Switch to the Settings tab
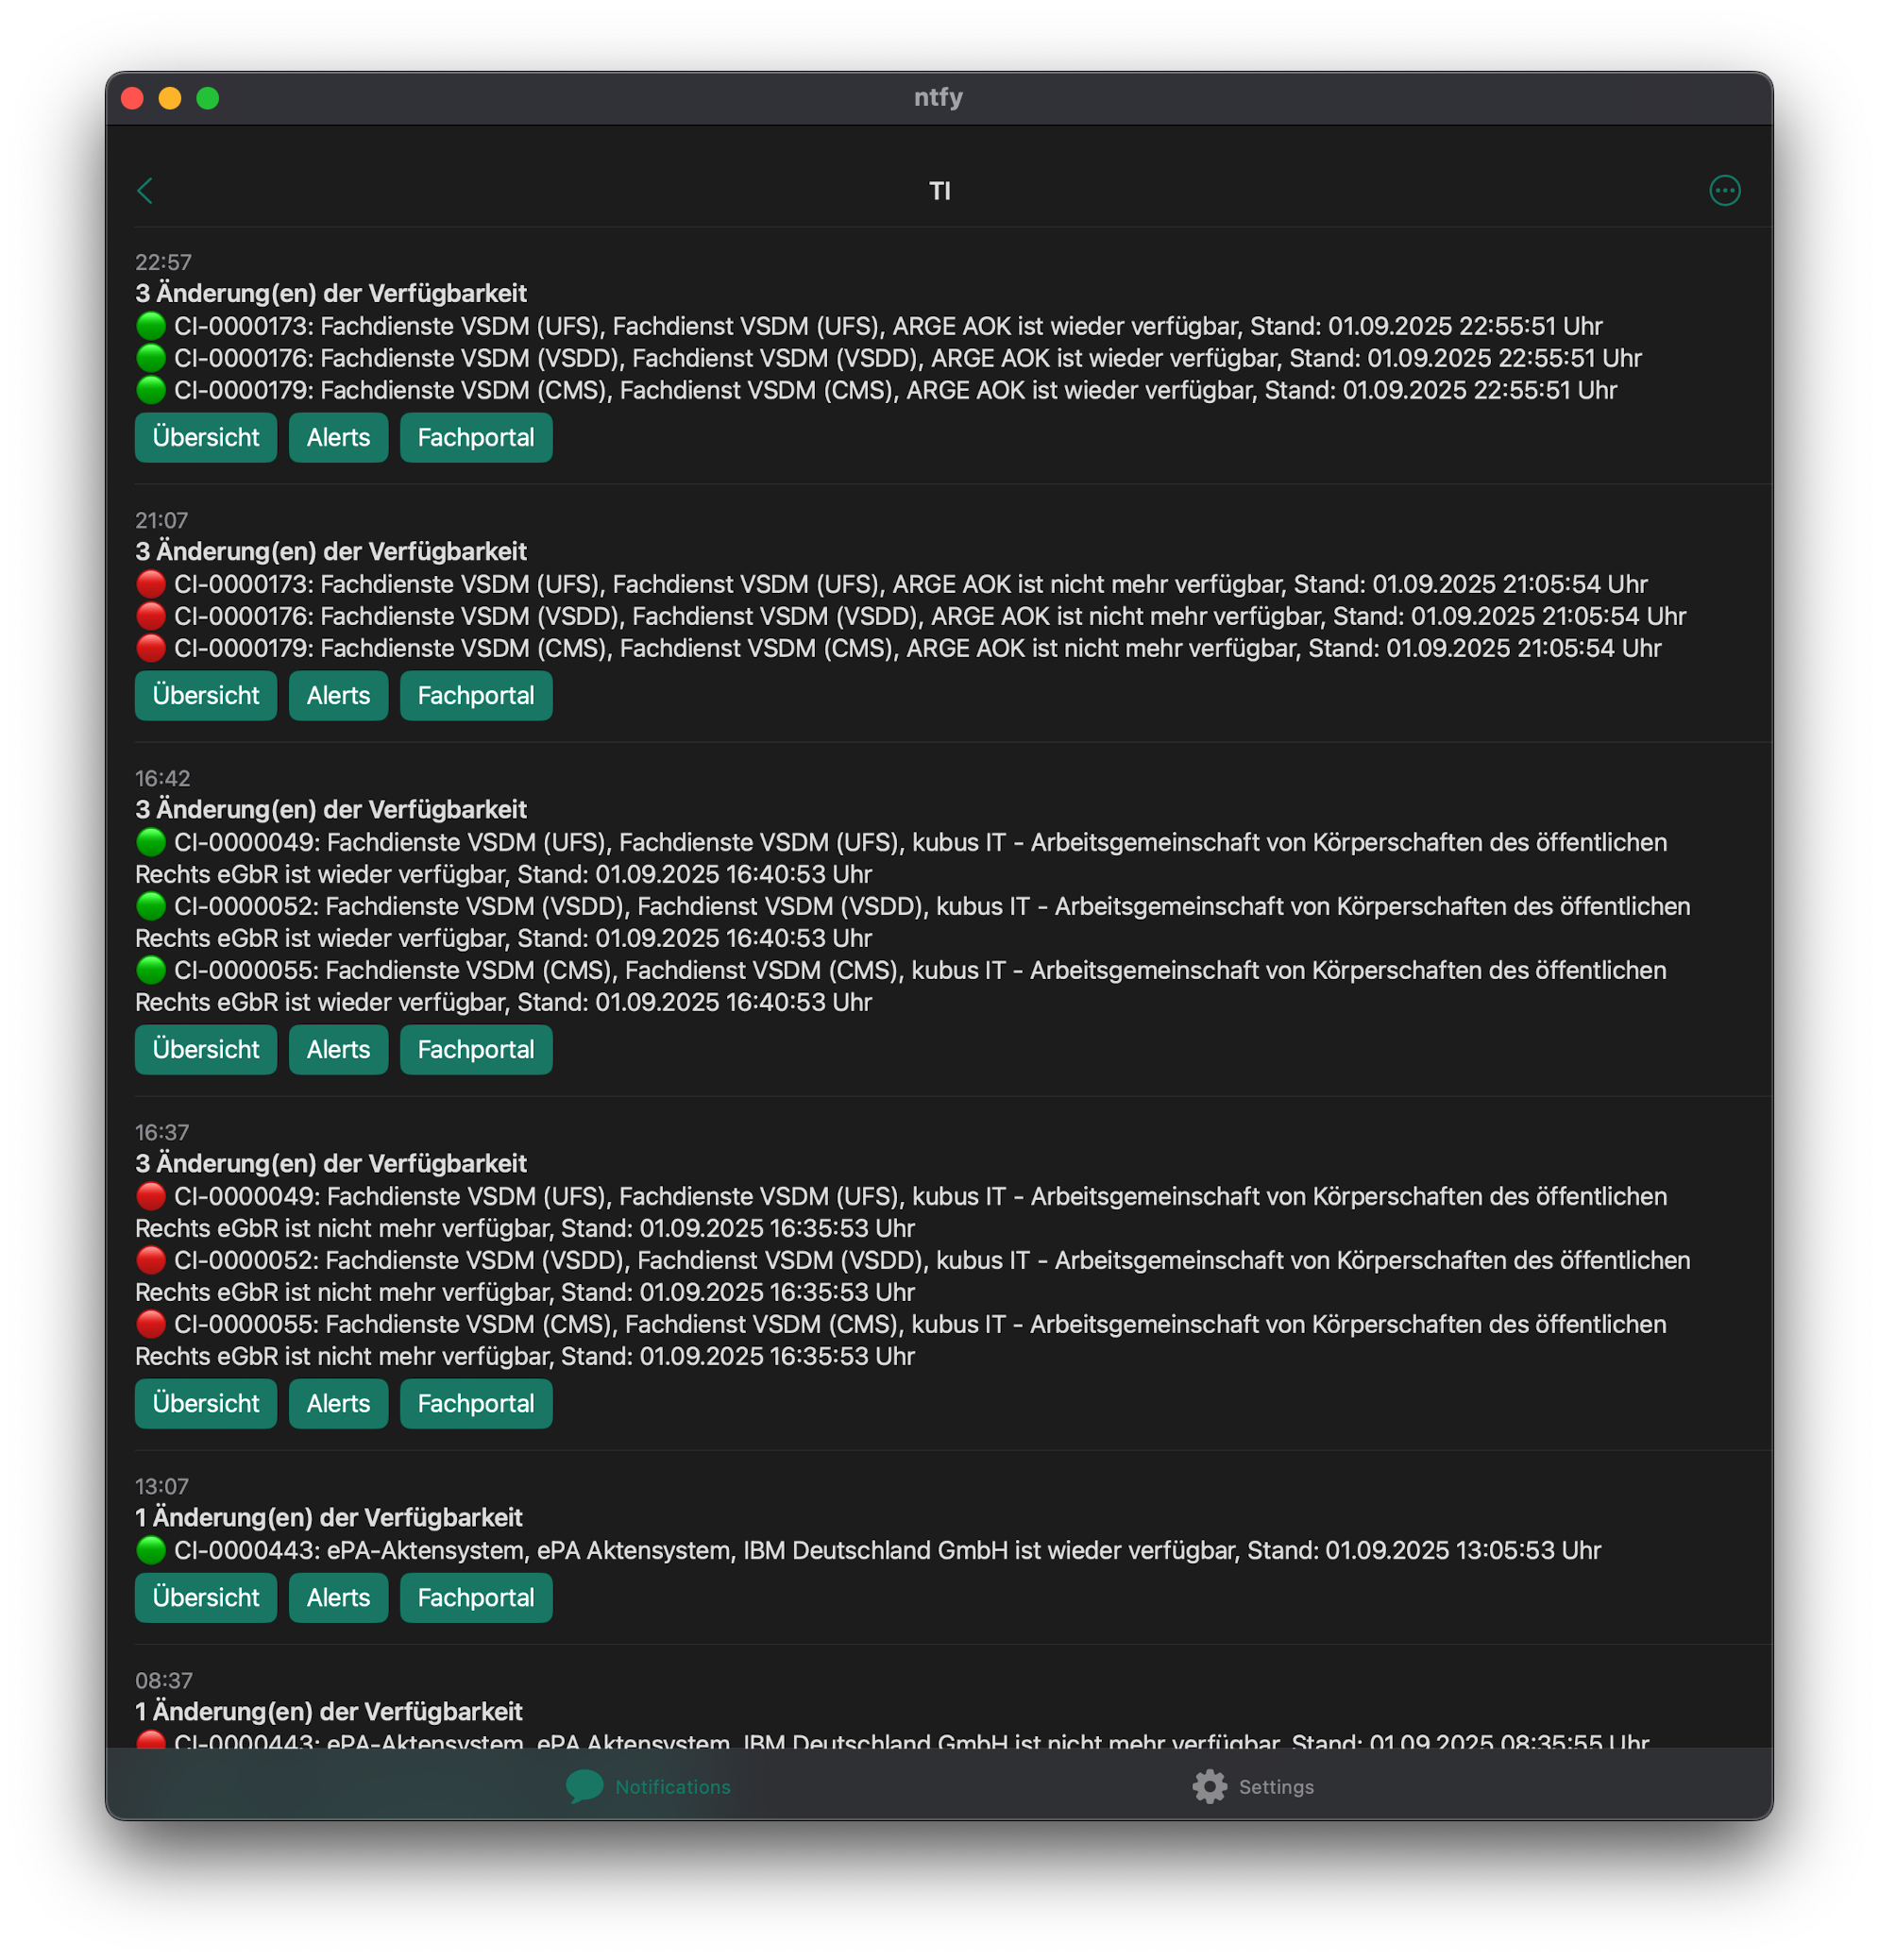This screenshot has height=1960, width=1879. pyautogui.click(x=1252, y=1786)
